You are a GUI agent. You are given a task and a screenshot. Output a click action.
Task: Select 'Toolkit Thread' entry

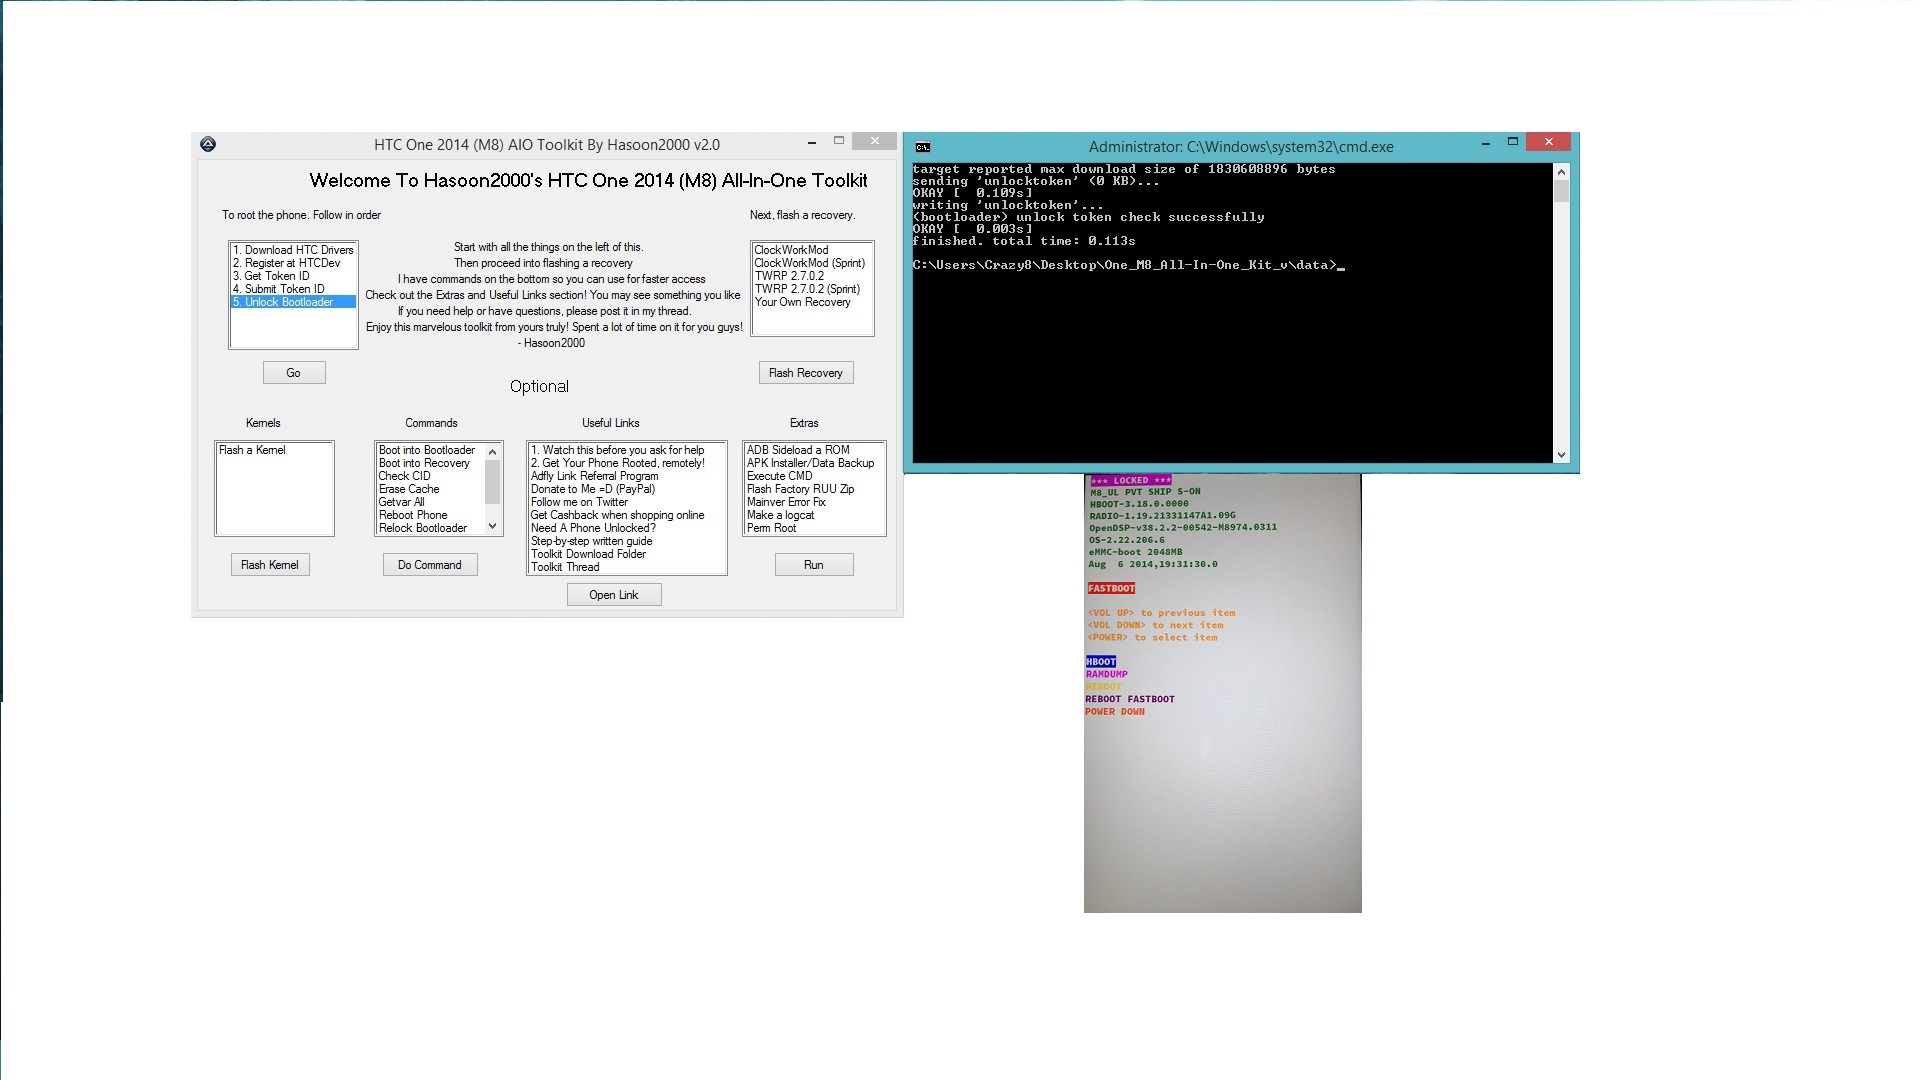click(627, 567)
